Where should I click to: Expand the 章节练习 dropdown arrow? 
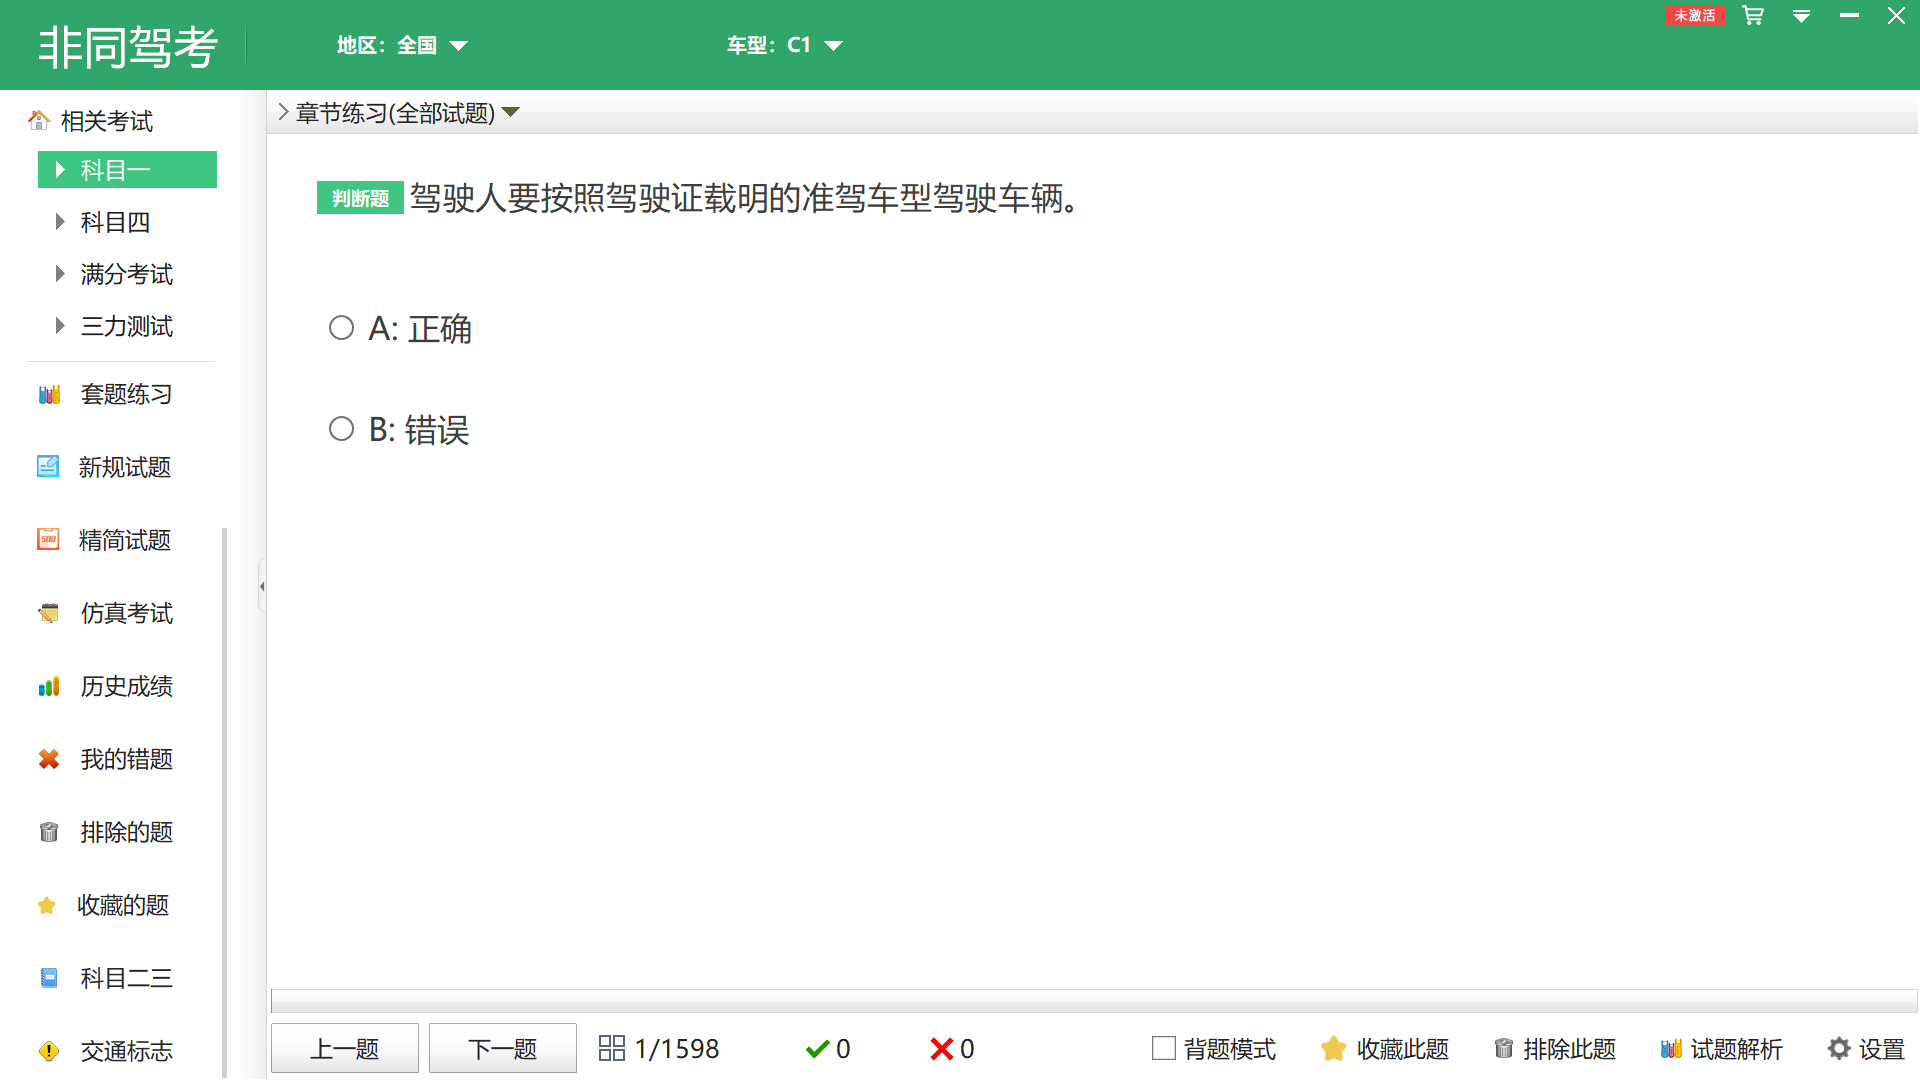[511, 113]
